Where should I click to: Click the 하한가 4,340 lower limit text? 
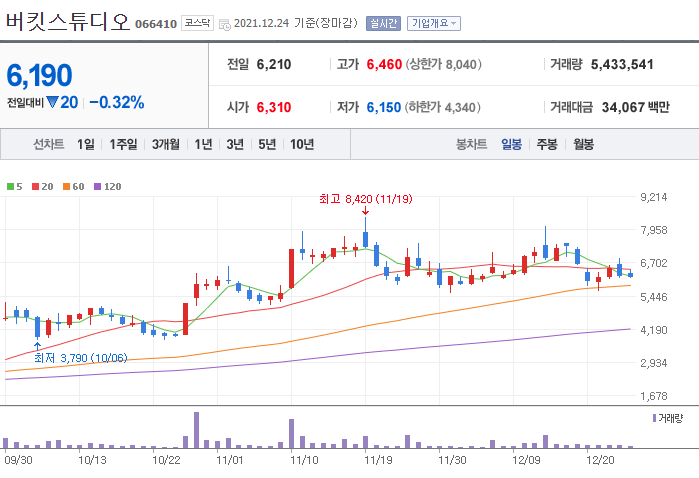(x=442, y=107)
